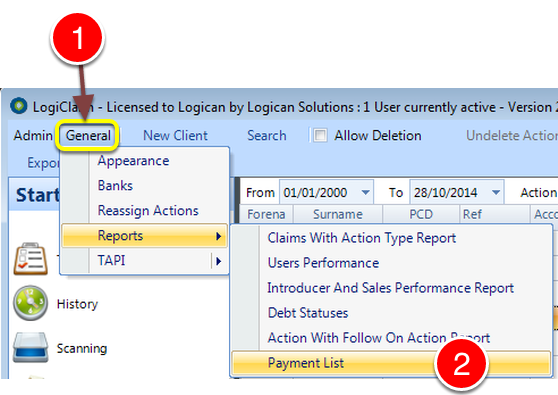558x395 pixels.
Task: Click Undelete Action toolbar button
Action: tap(512, 136)
